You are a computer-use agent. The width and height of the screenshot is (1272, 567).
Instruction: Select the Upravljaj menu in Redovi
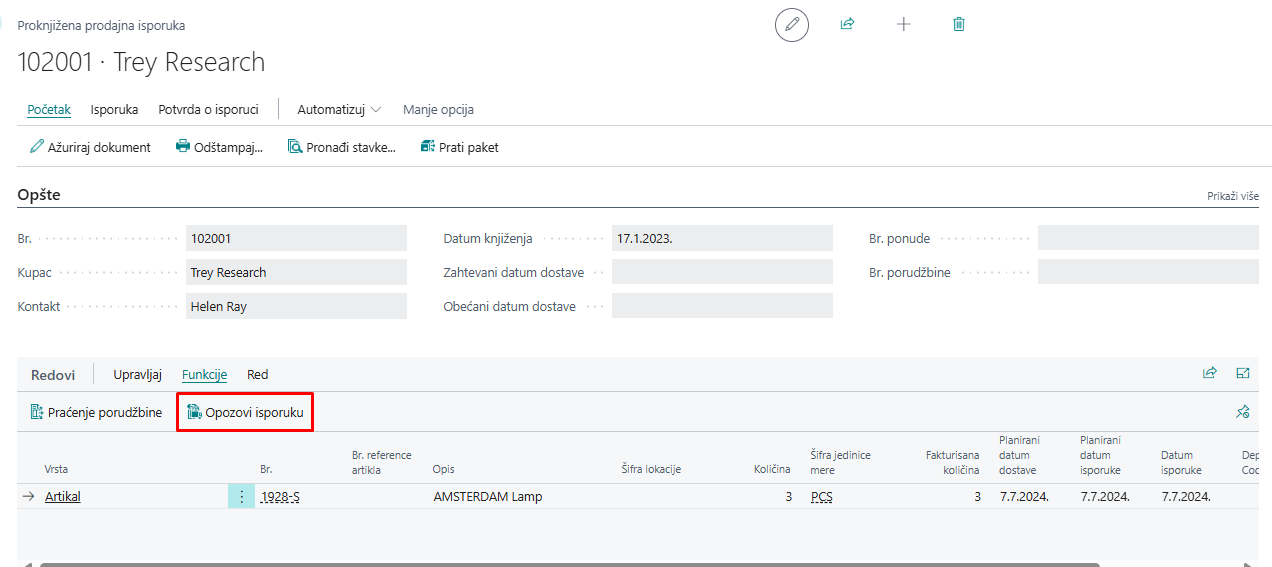click(x=137, y=374)
